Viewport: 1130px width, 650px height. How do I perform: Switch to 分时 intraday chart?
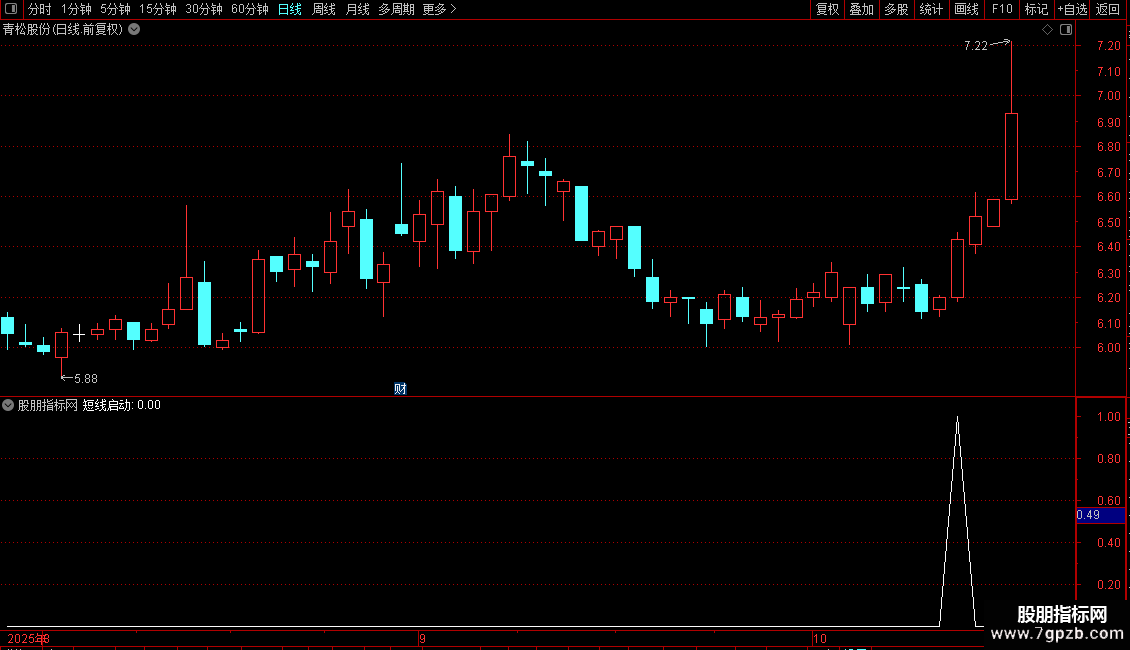(x=40, y=9)
